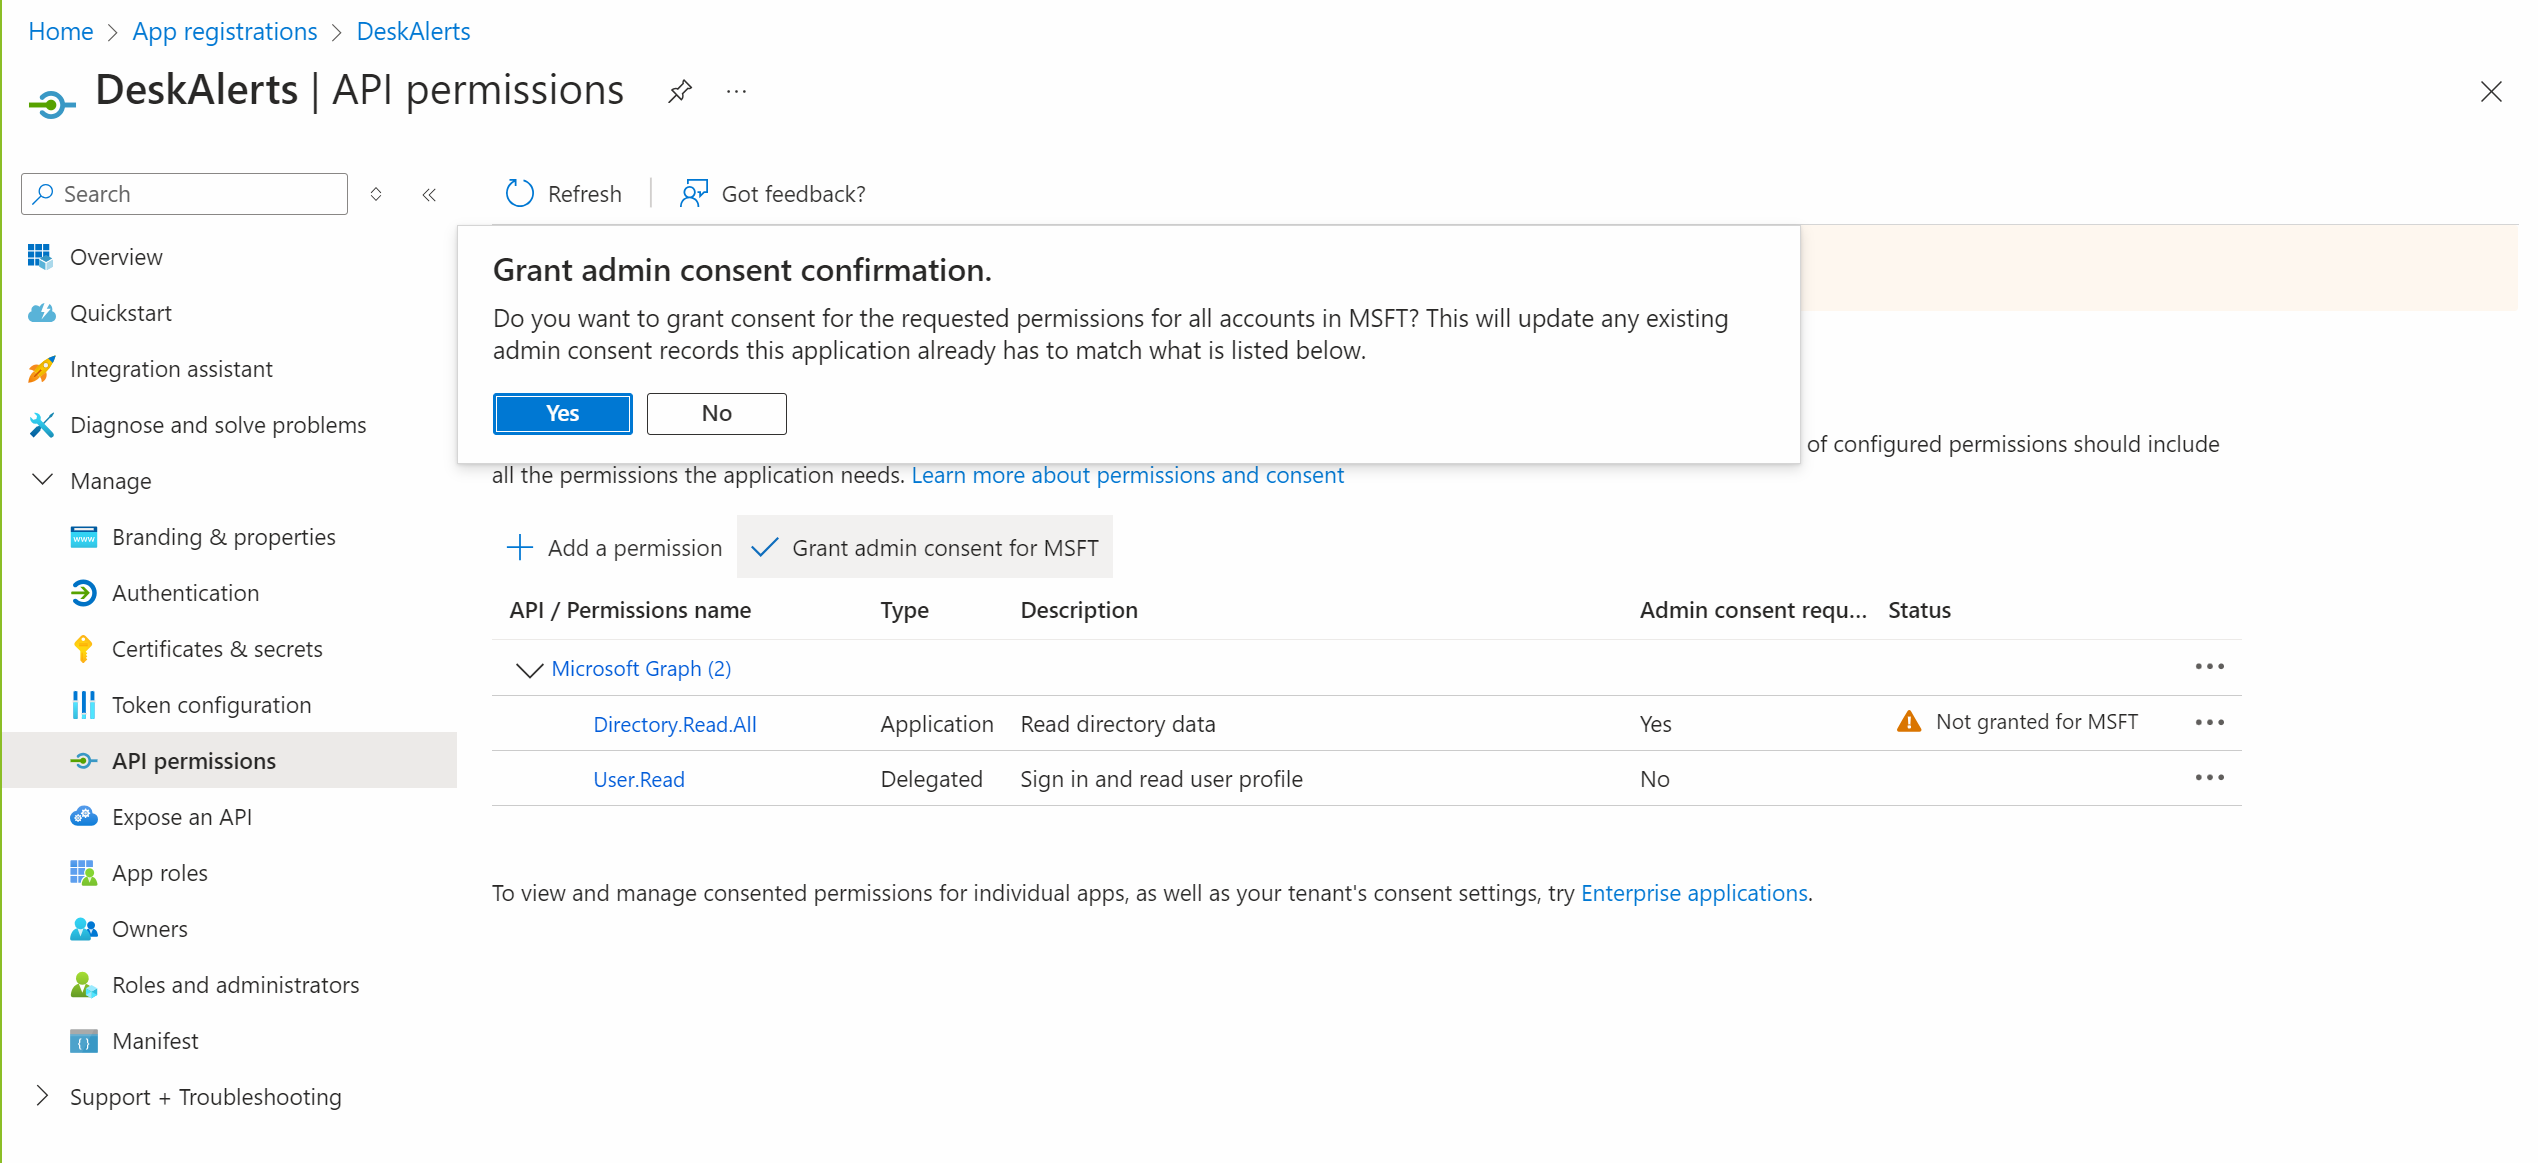Image resolution: width=2538 pixels, height=1163 pixels.
Task: Select App roles in sidebar
Action: click(159, 873)
